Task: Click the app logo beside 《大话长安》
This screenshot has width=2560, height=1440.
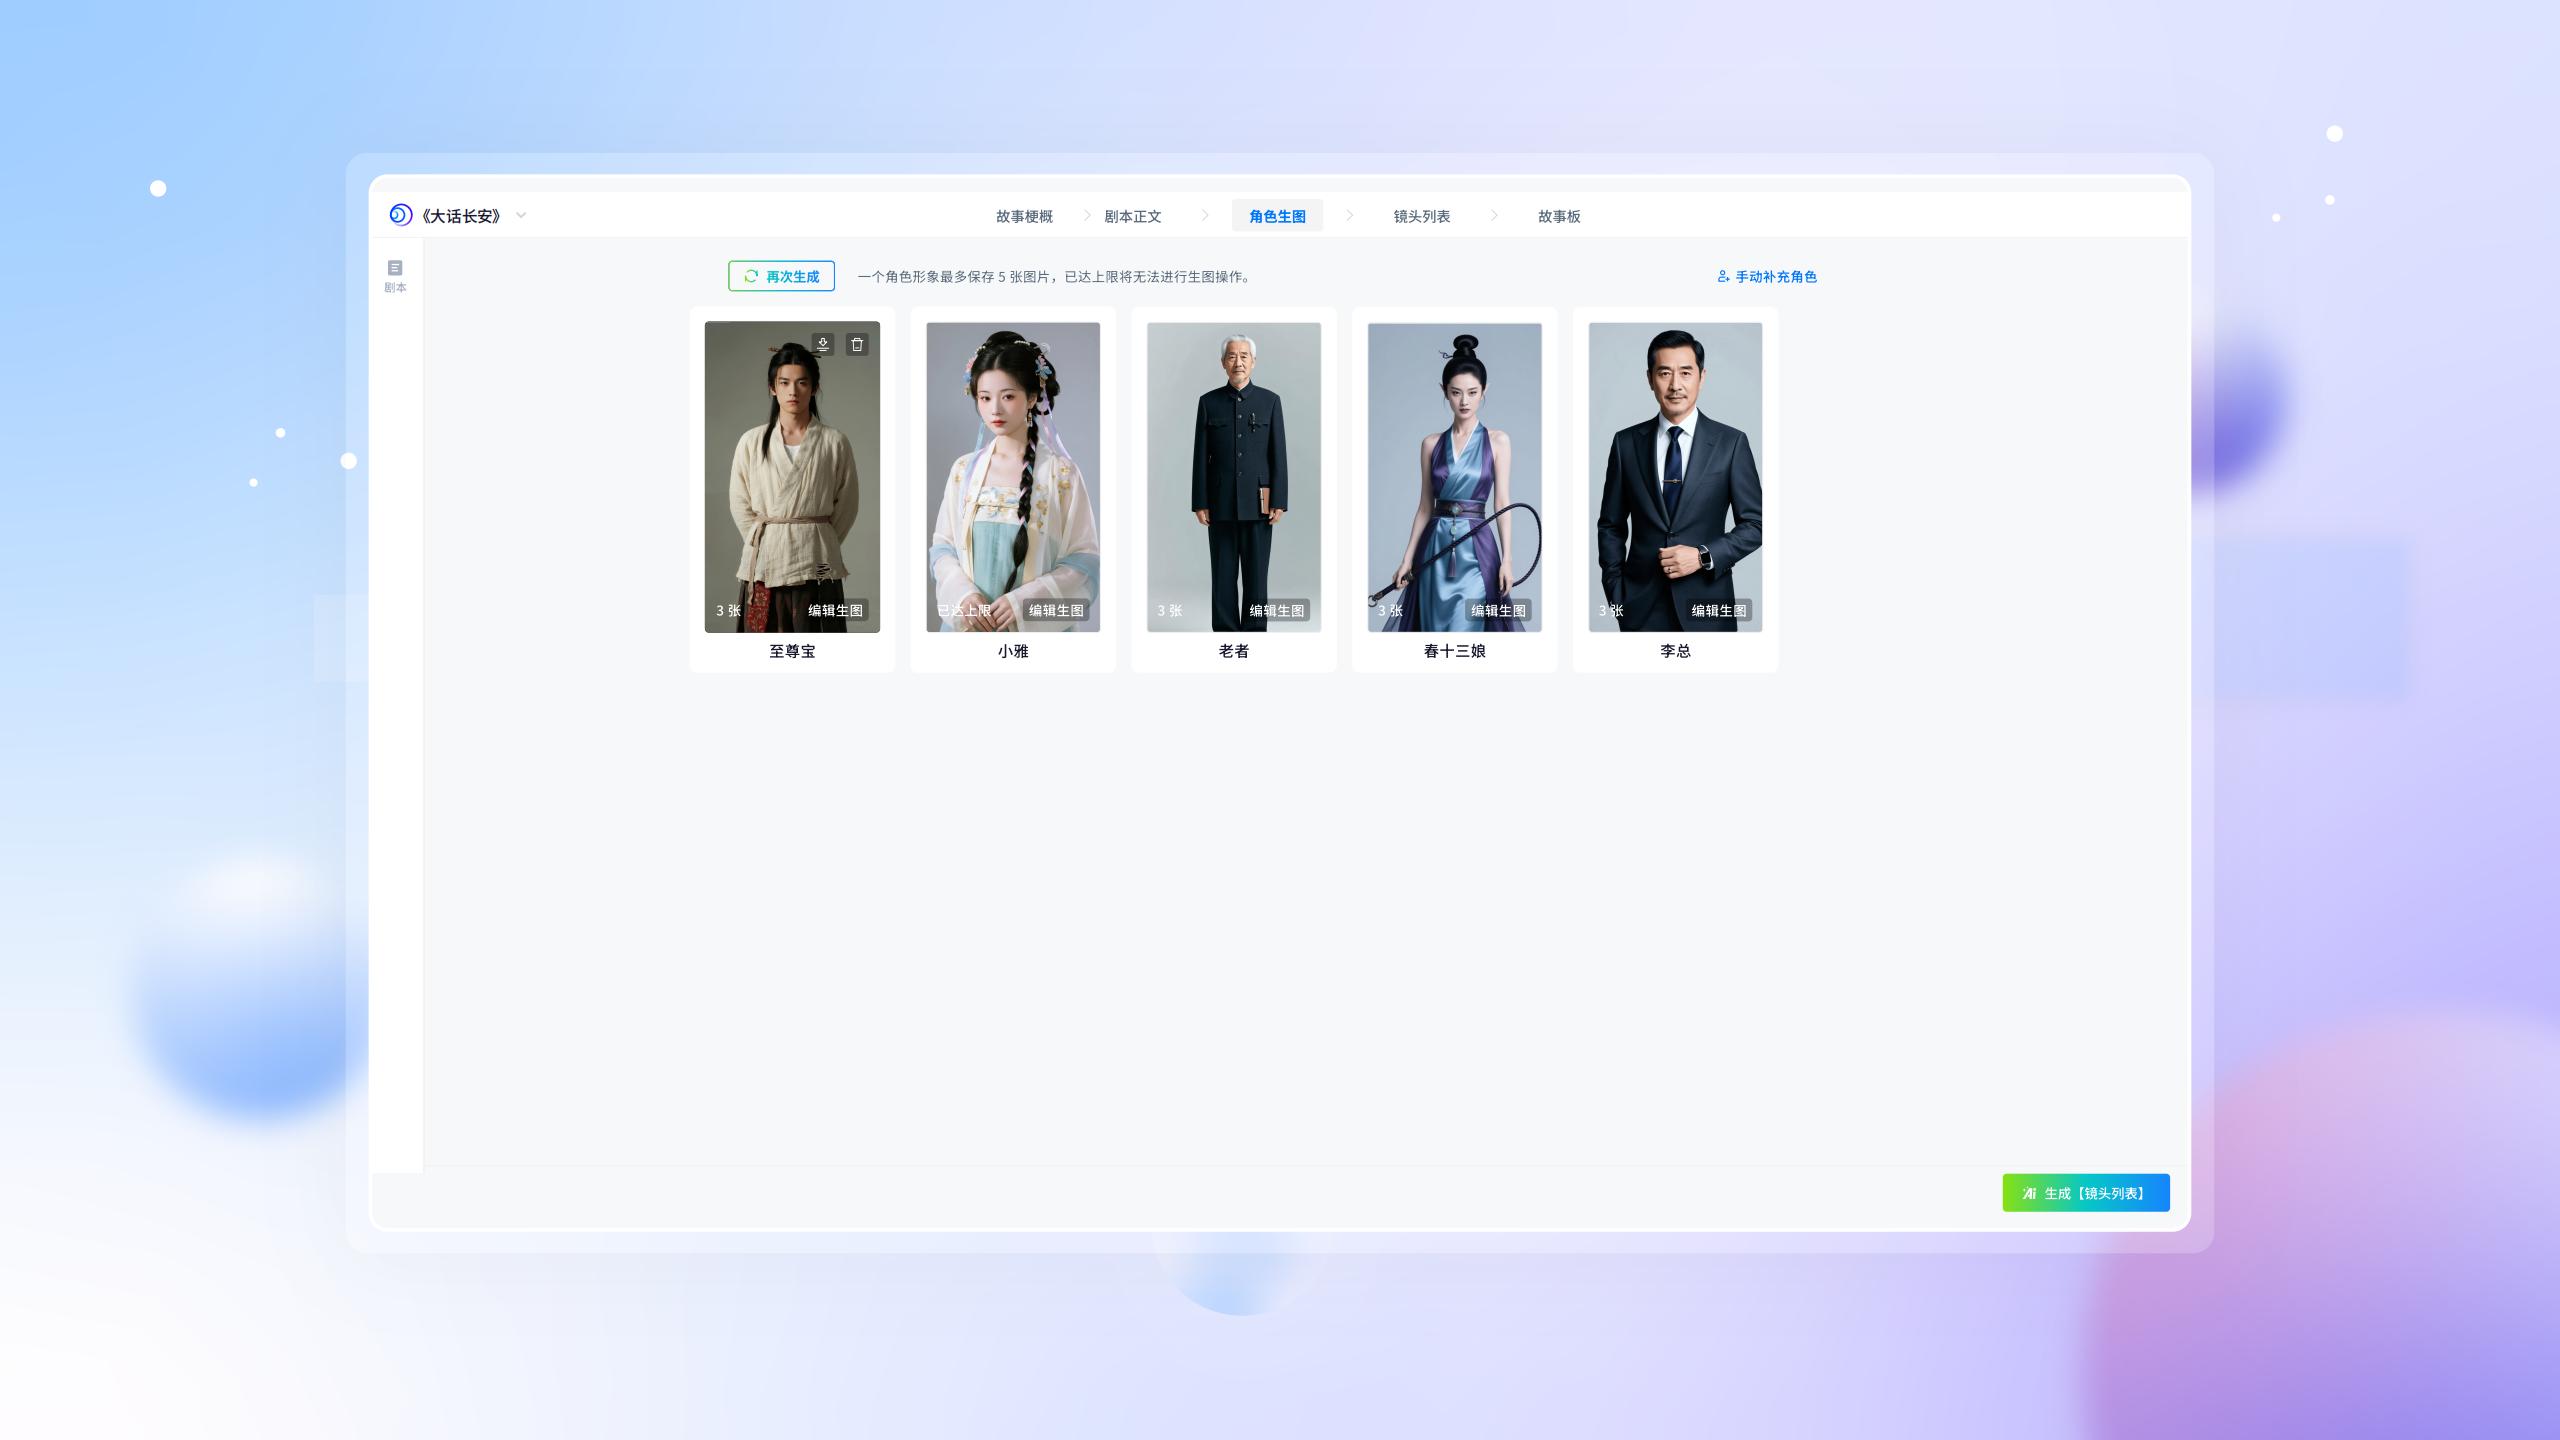Action: 401,215
